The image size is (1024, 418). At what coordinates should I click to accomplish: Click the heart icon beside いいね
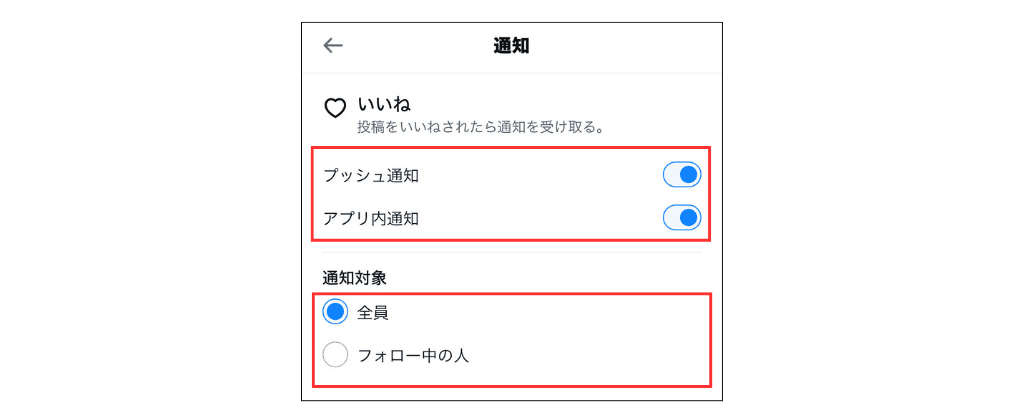[335, 108]
